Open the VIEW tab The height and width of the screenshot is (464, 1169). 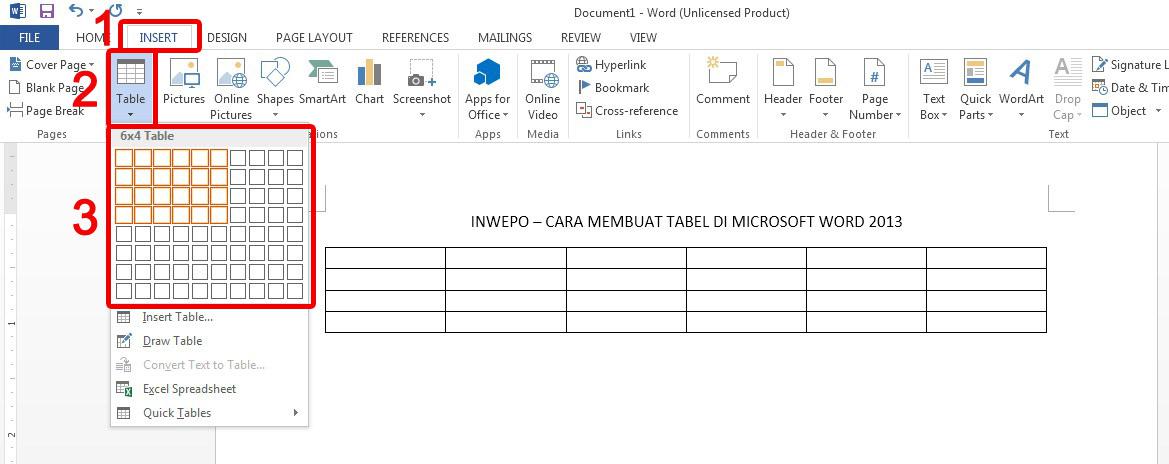(643, 37)
